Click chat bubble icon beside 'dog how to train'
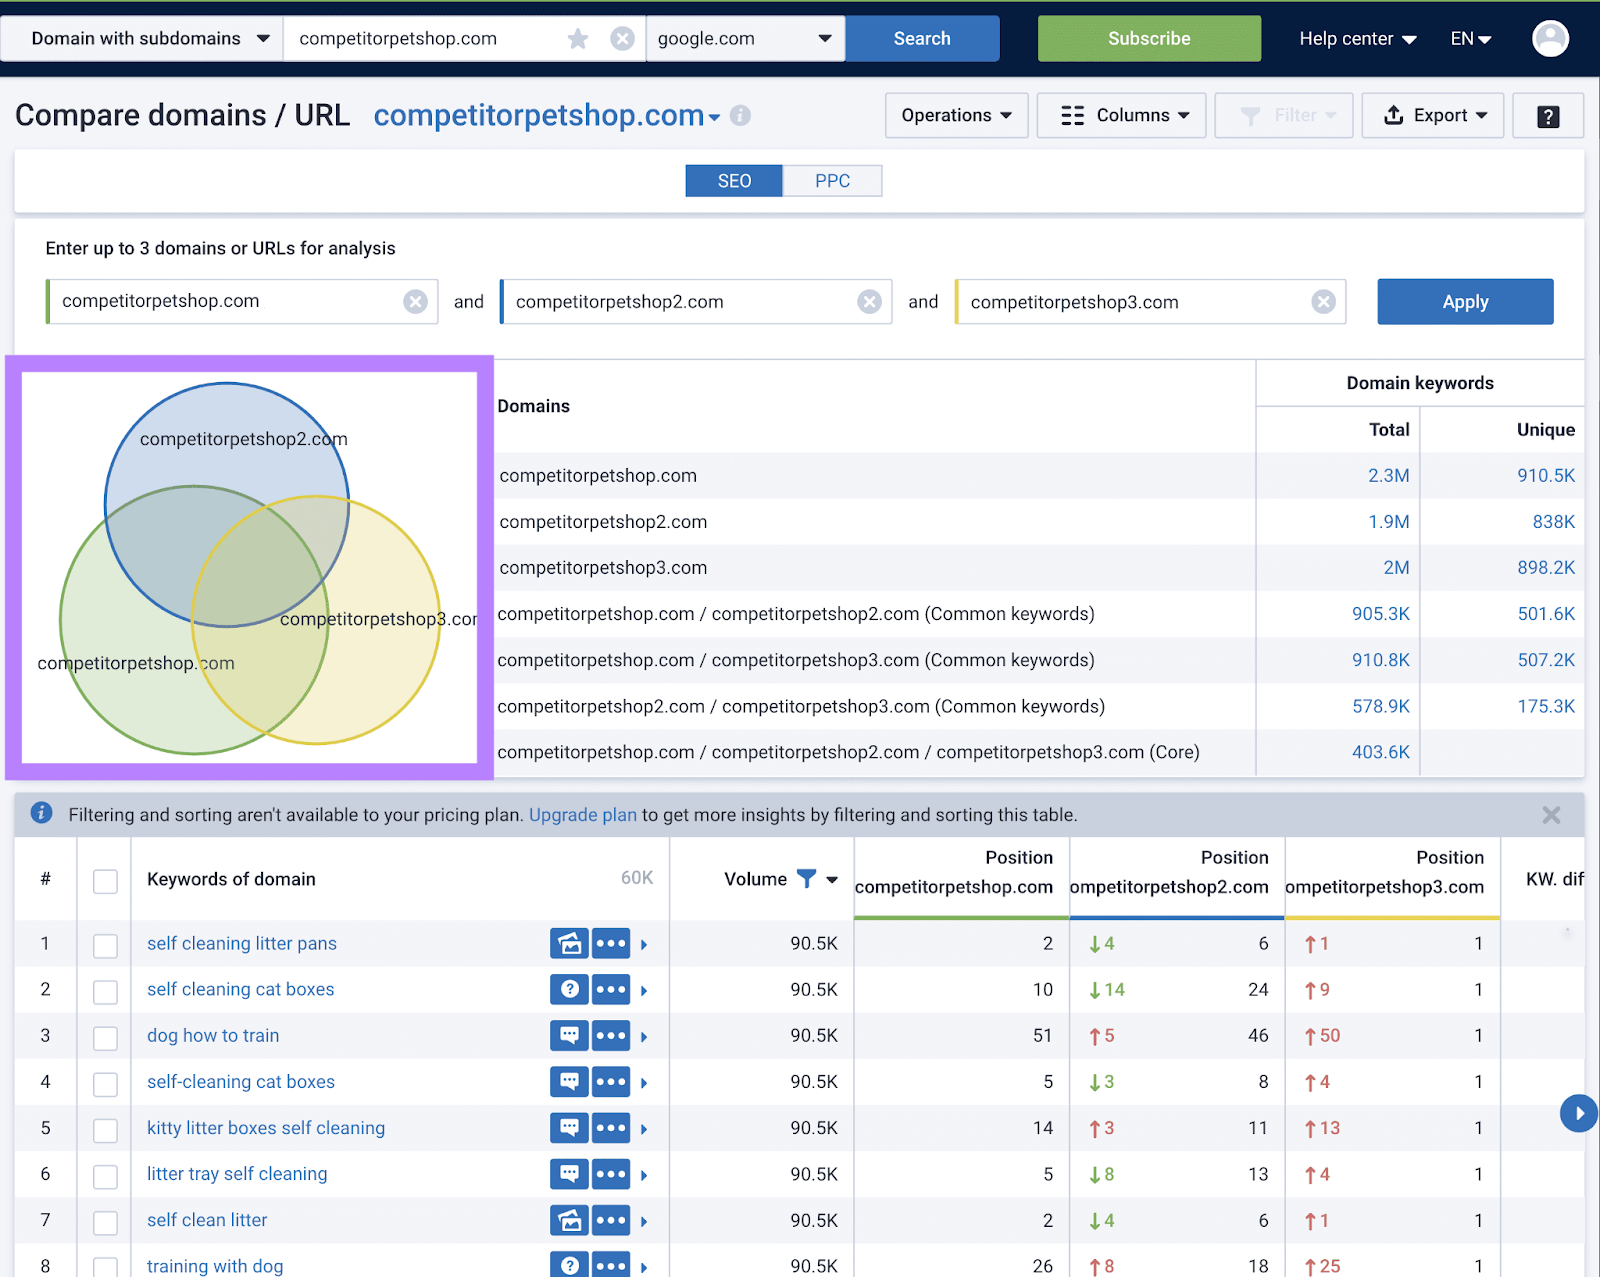The width and height of the screenshot is (1600, 1277). coord(568,1035)
